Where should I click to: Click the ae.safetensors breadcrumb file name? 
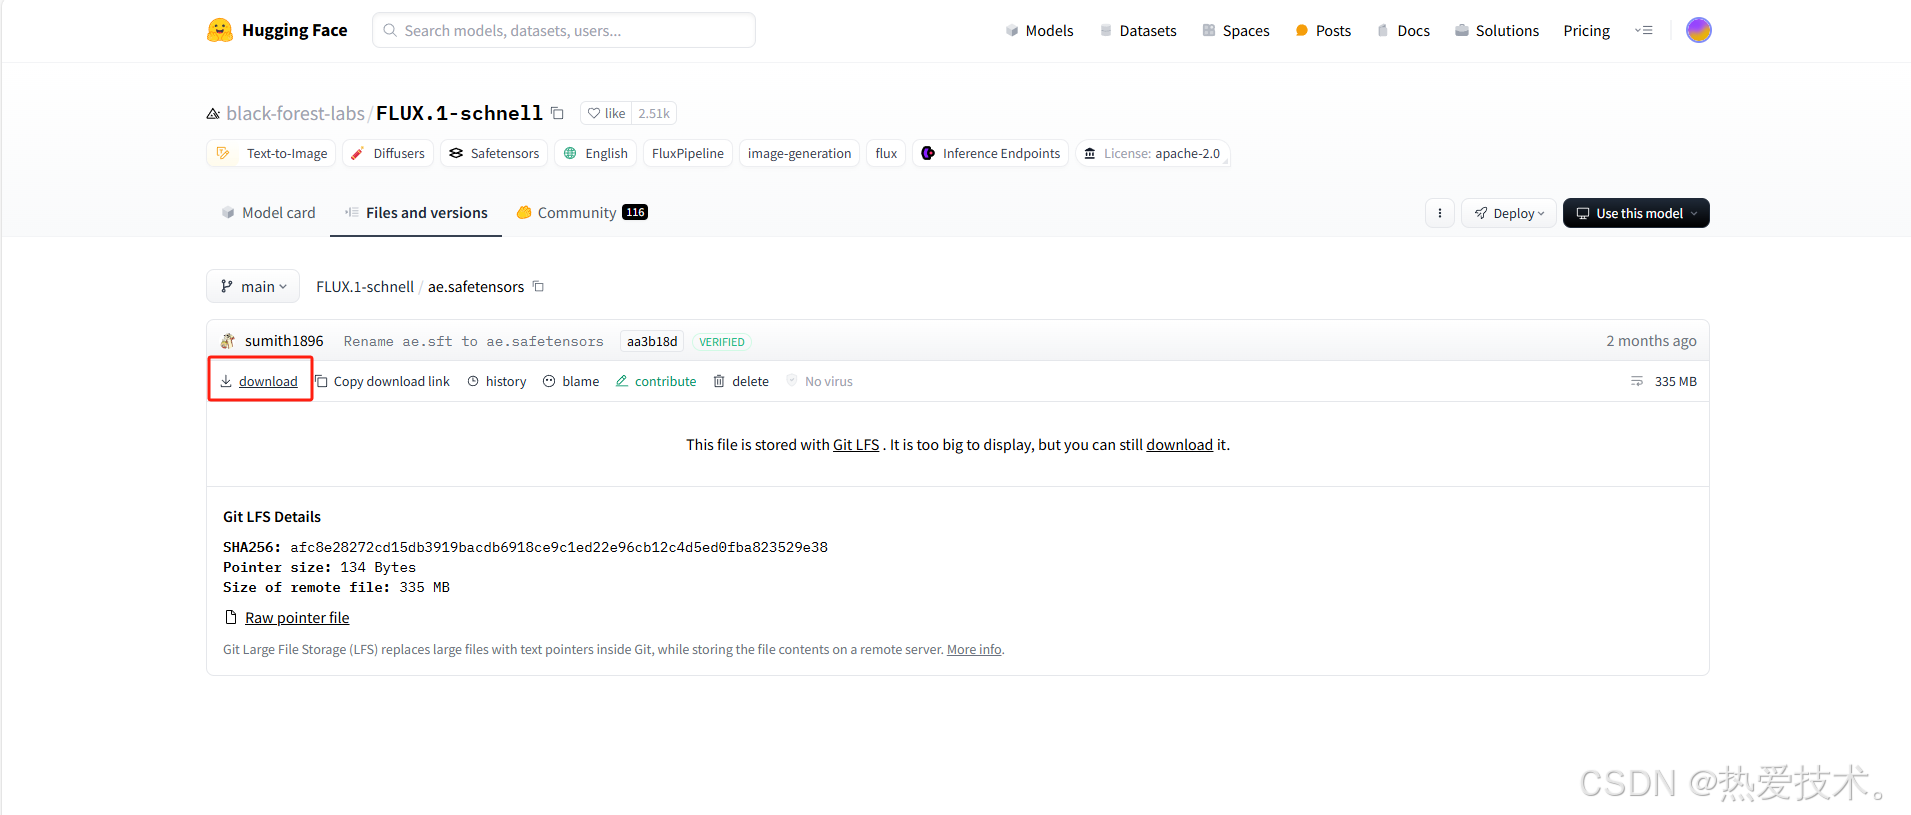(x=476, y=287)
